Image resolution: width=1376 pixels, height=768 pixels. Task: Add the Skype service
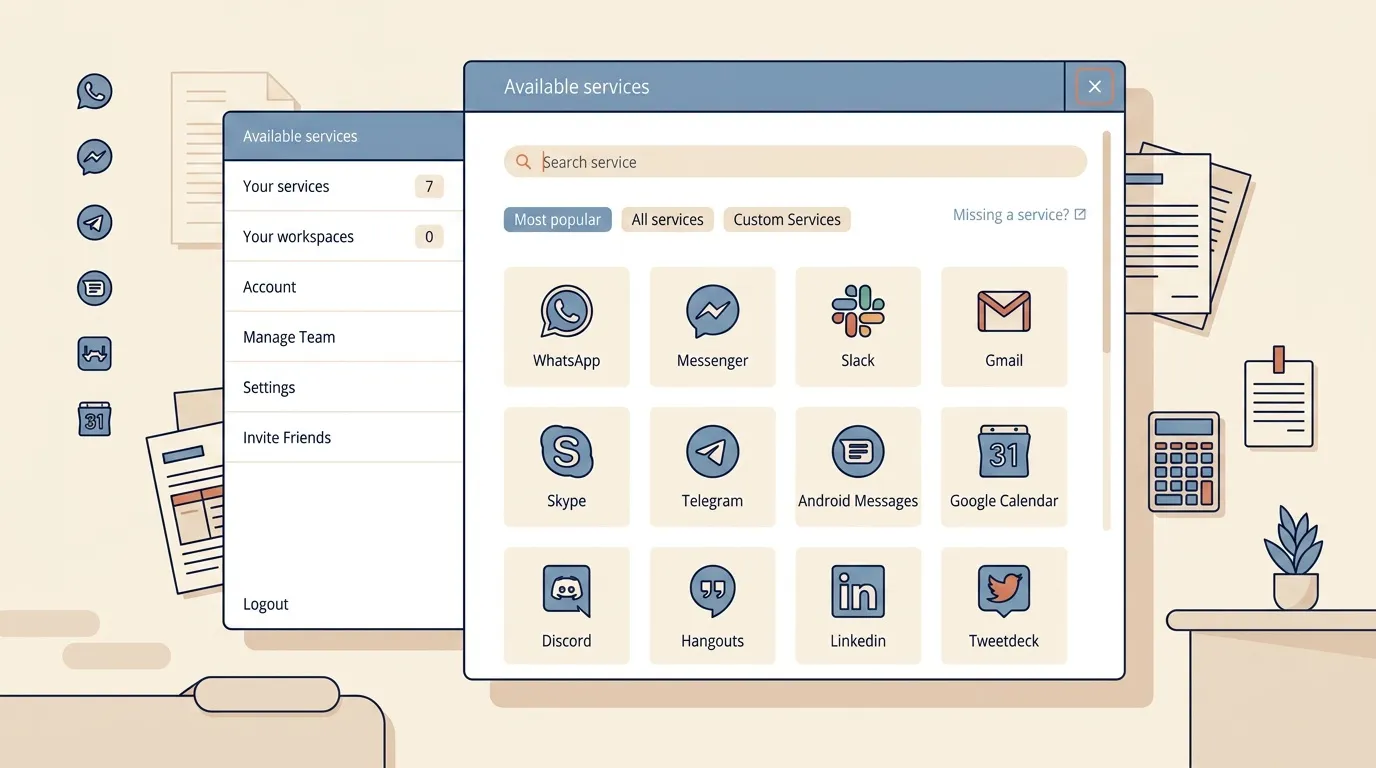pos(566,467)
